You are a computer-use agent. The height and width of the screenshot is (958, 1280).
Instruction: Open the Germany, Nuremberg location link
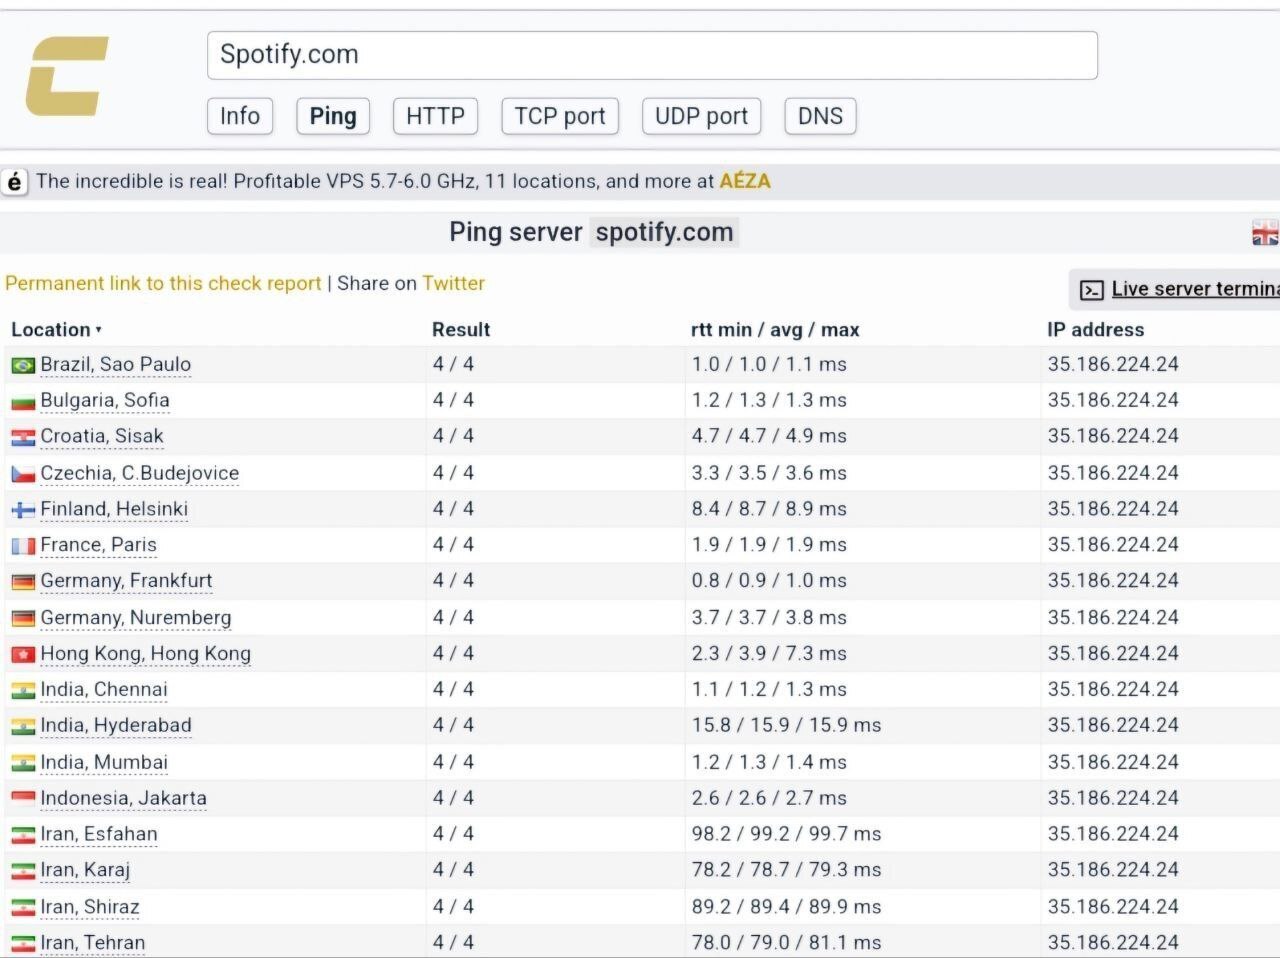[136, 618]
